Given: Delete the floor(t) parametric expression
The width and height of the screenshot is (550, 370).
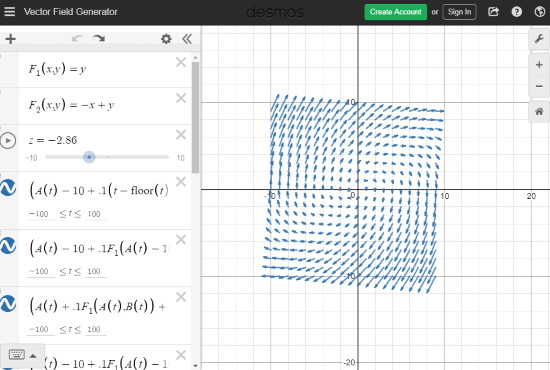Looking at the screenshot, I should click(181, 182).
